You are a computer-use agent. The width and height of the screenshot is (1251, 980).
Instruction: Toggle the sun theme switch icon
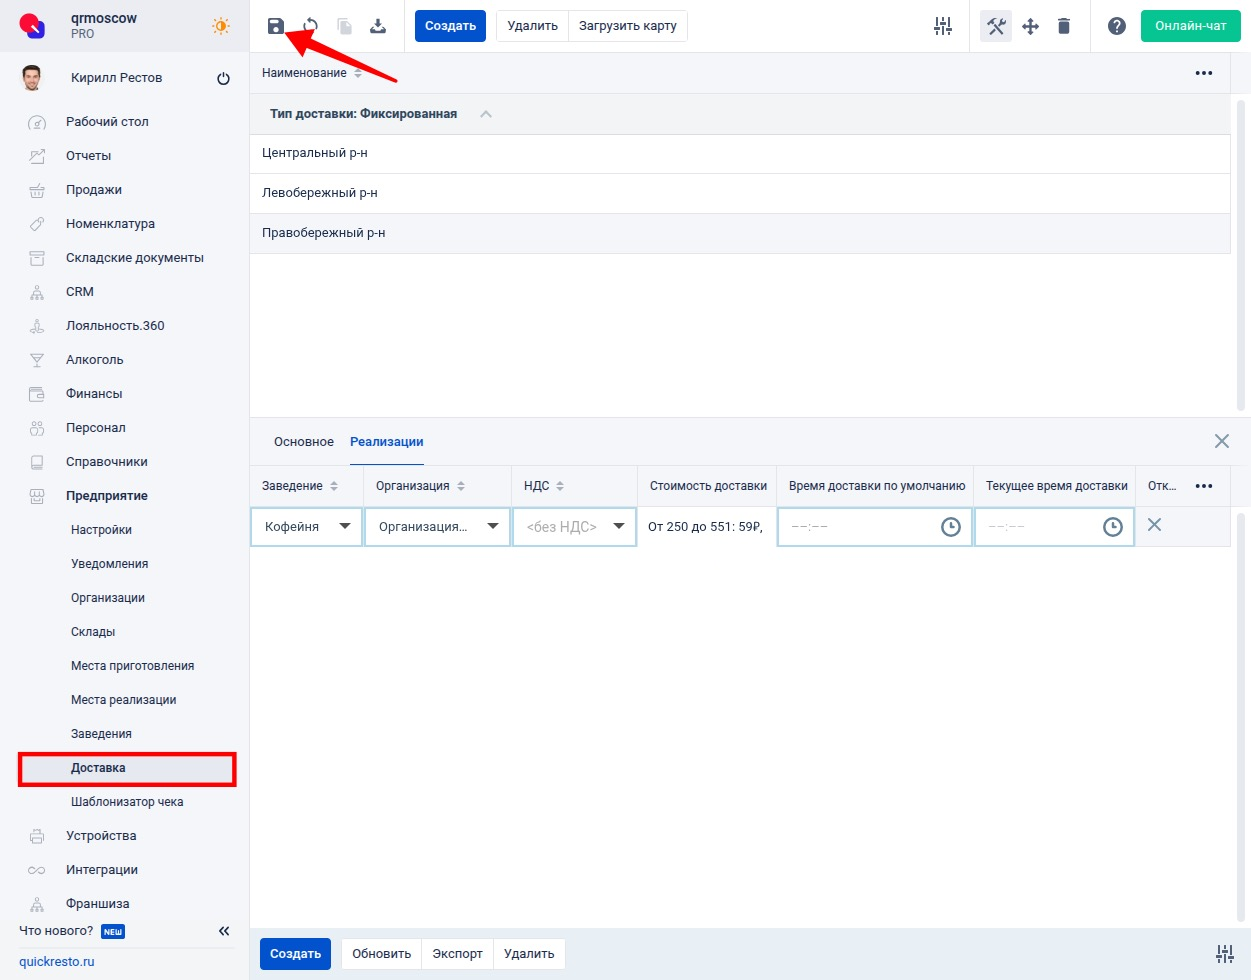[x=221, y=26]
